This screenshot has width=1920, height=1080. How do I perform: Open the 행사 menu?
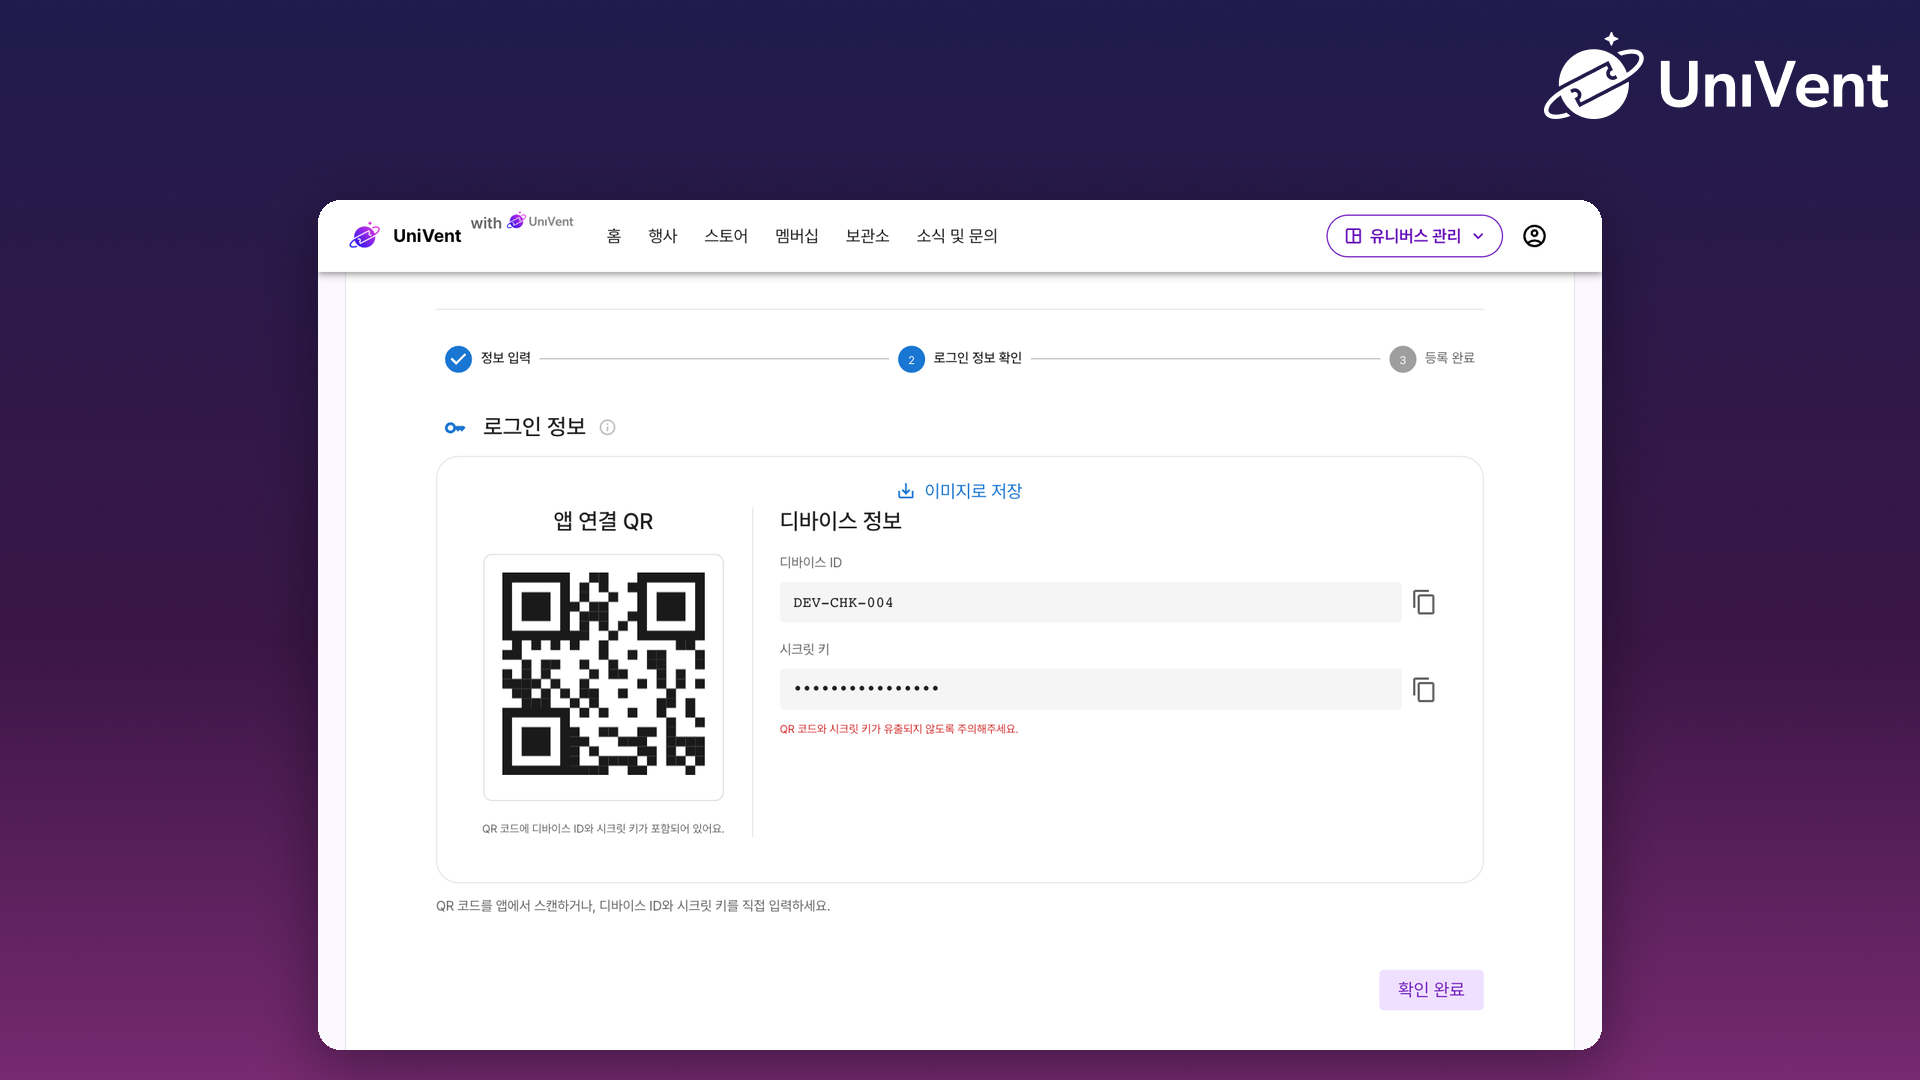click(x=663, y=236)
